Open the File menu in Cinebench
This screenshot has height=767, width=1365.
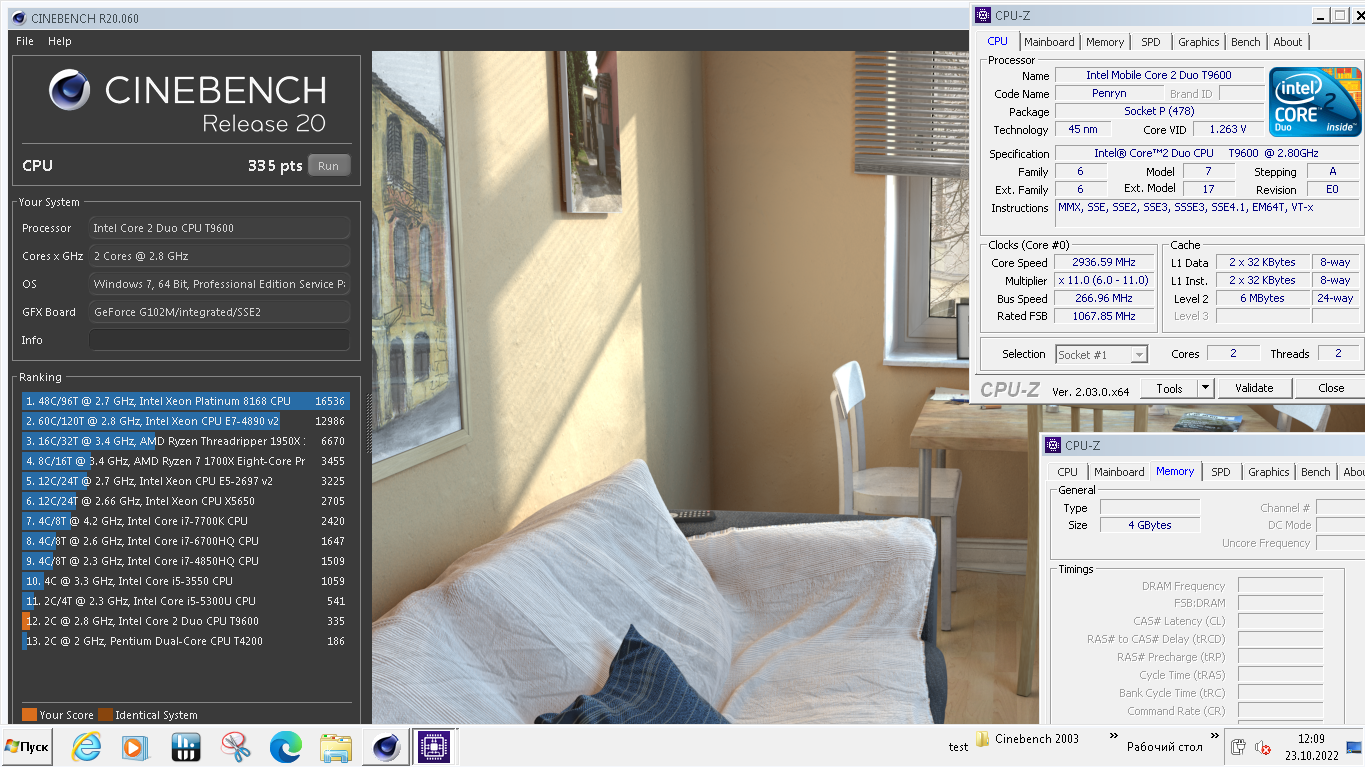(25, 41)
